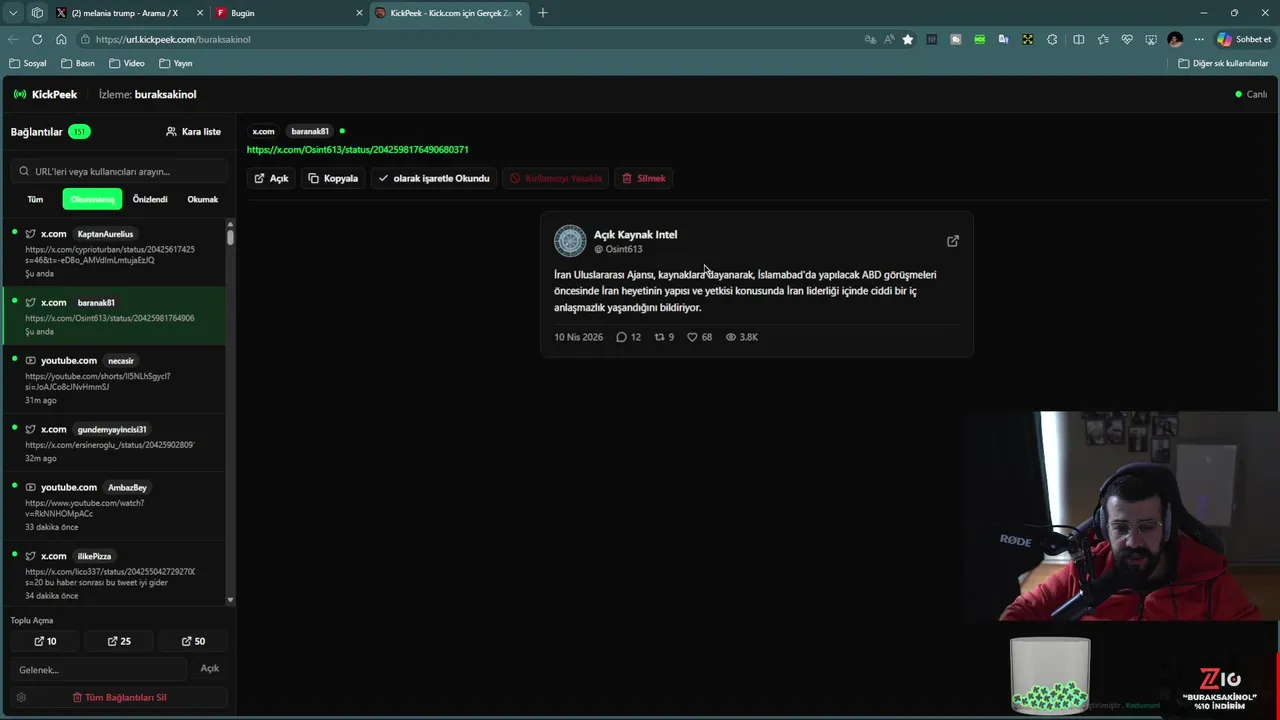Screen dimensions: 1280x720
Task: Open the AmbazBey youtube.com link entry
Action: (113, 507)
